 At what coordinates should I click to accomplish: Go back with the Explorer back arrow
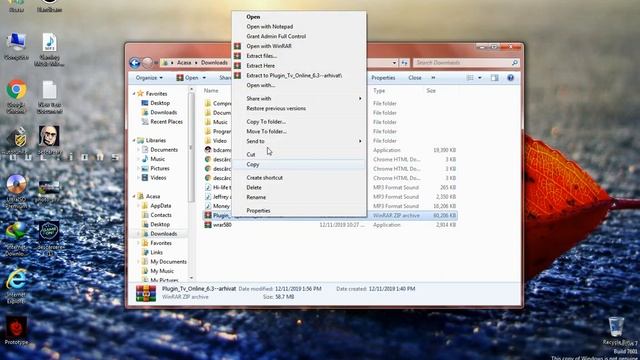point(135,63)
